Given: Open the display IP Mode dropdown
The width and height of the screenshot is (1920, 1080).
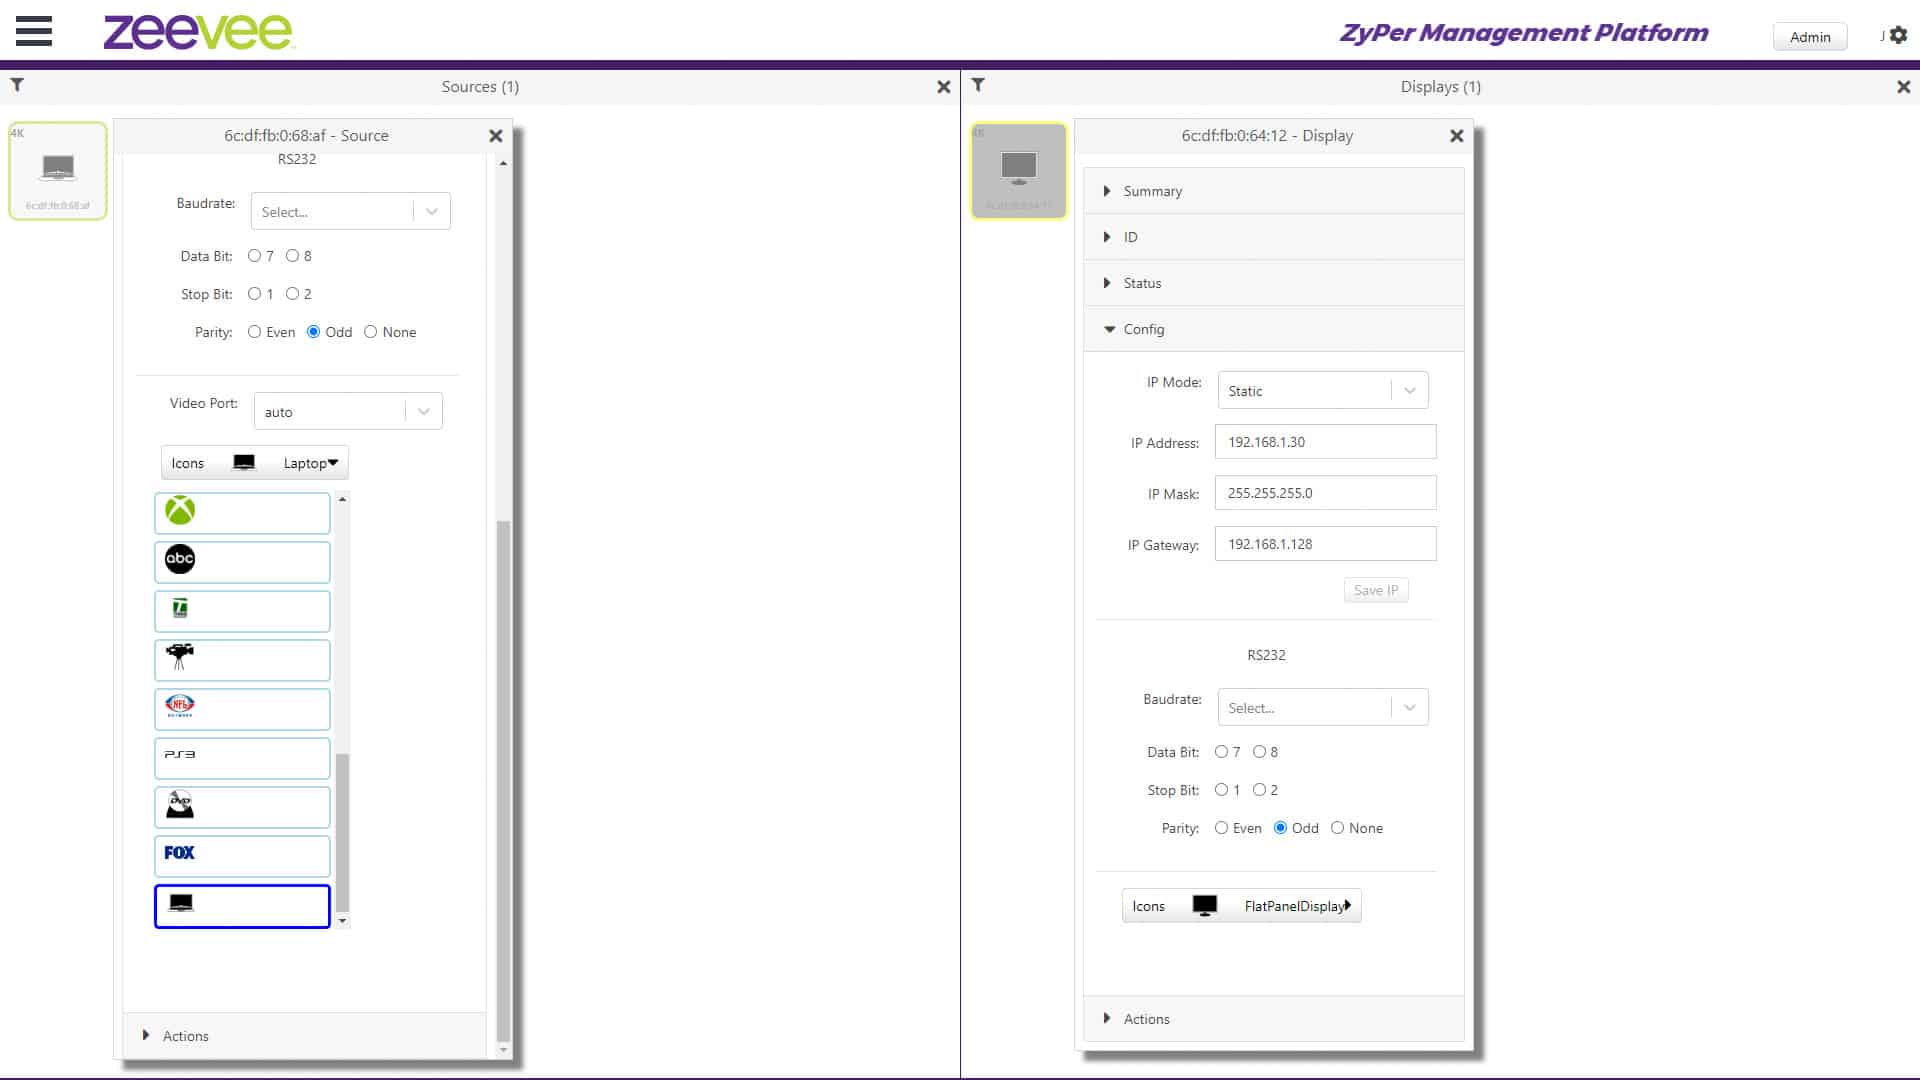Looking at the screenshot, I should coord(1322,390).
